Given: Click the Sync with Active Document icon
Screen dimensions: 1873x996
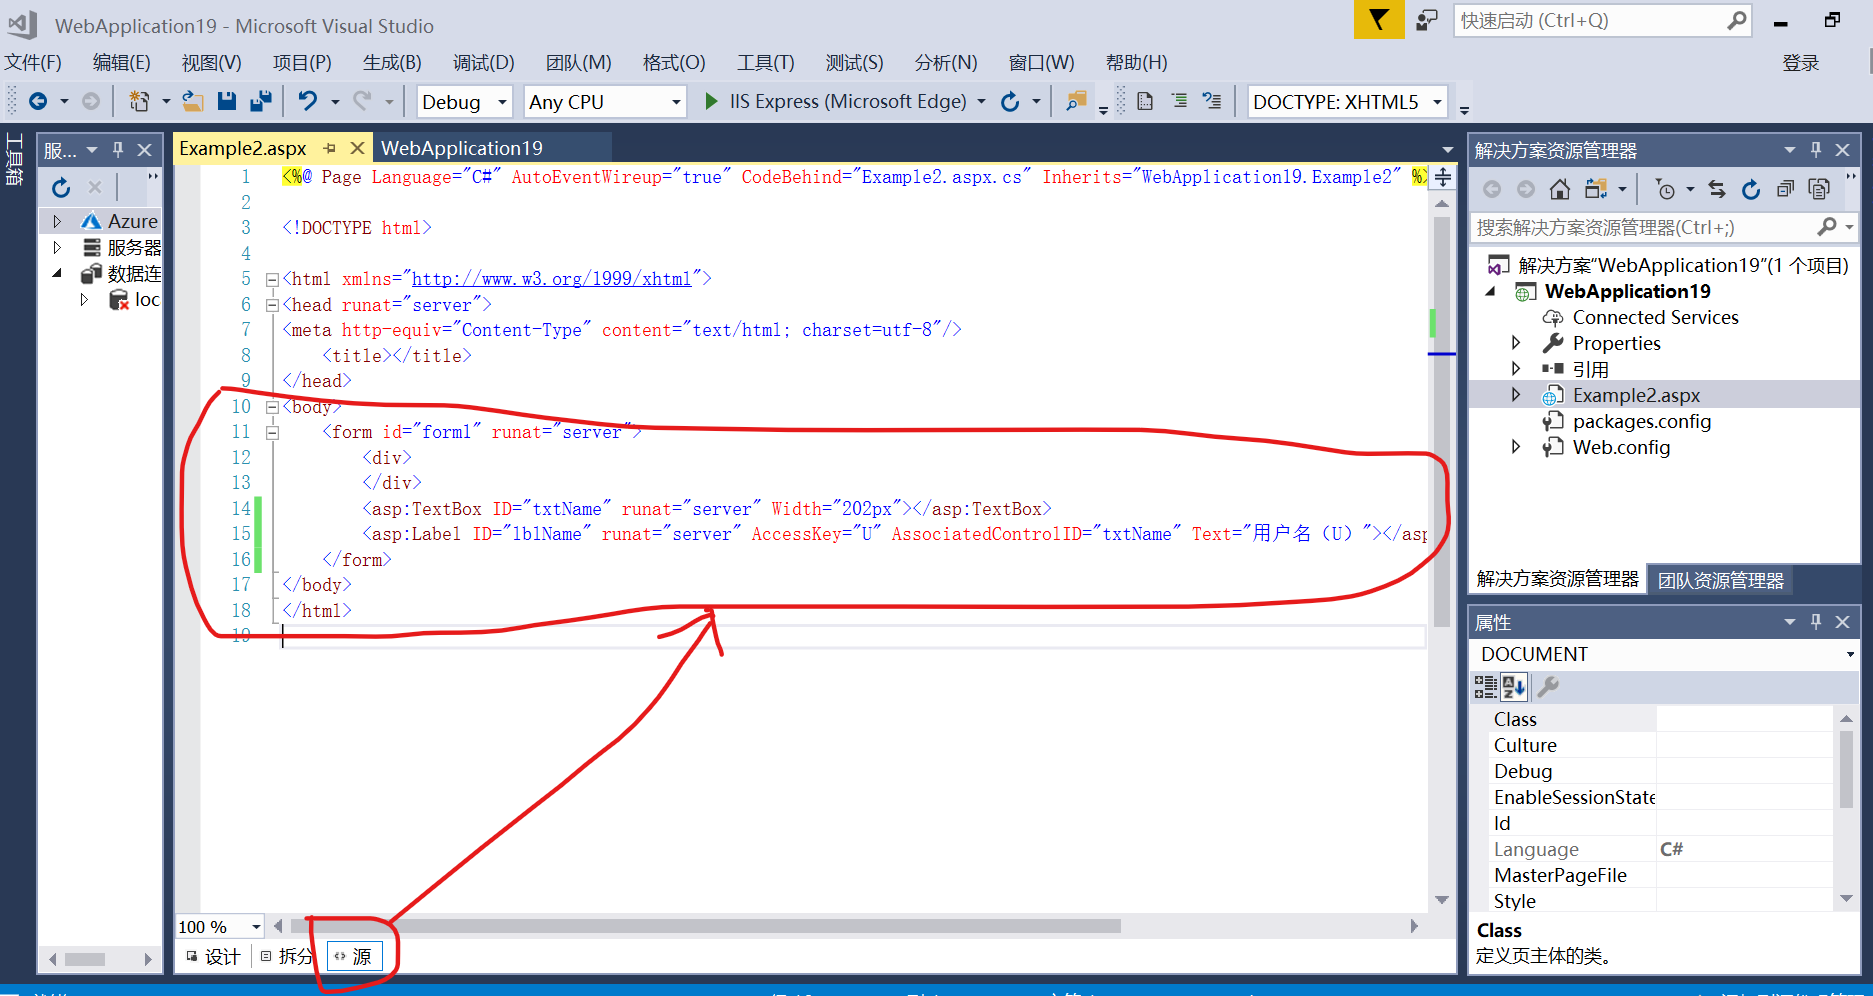Looking at the screenshot, I should click(1717, 189).
